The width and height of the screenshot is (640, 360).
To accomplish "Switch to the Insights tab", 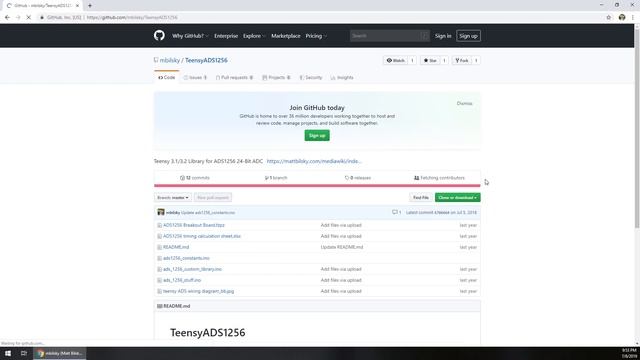I will tap(342, 77).
